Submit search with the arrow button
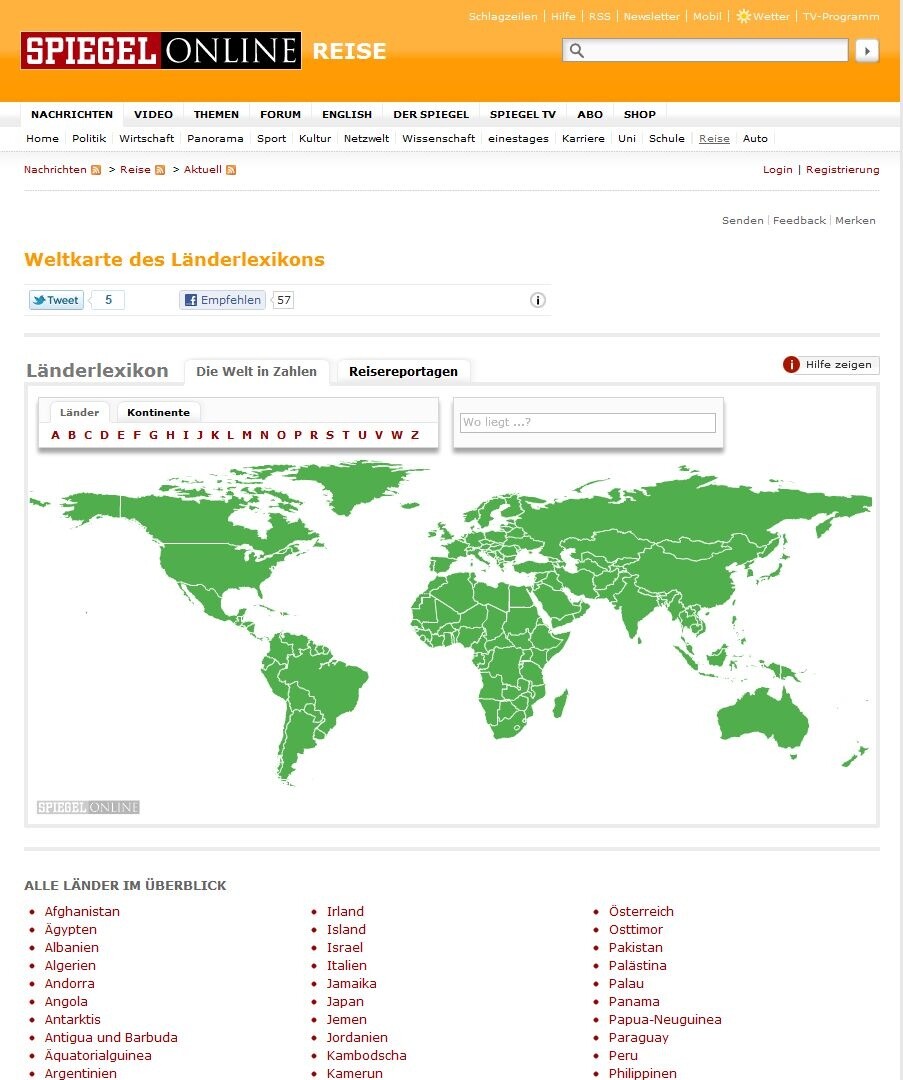 tap(867, 50)
